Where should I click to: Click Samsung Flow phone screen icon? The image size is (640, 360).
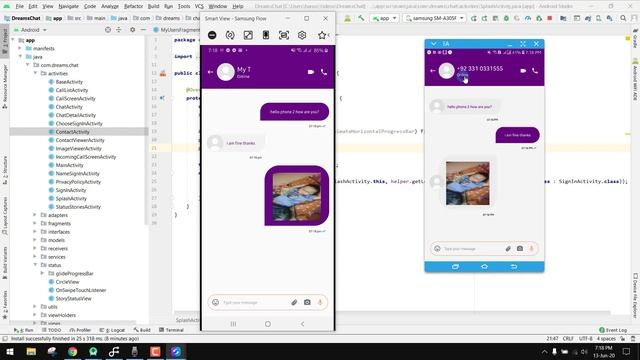coord(266,35)
